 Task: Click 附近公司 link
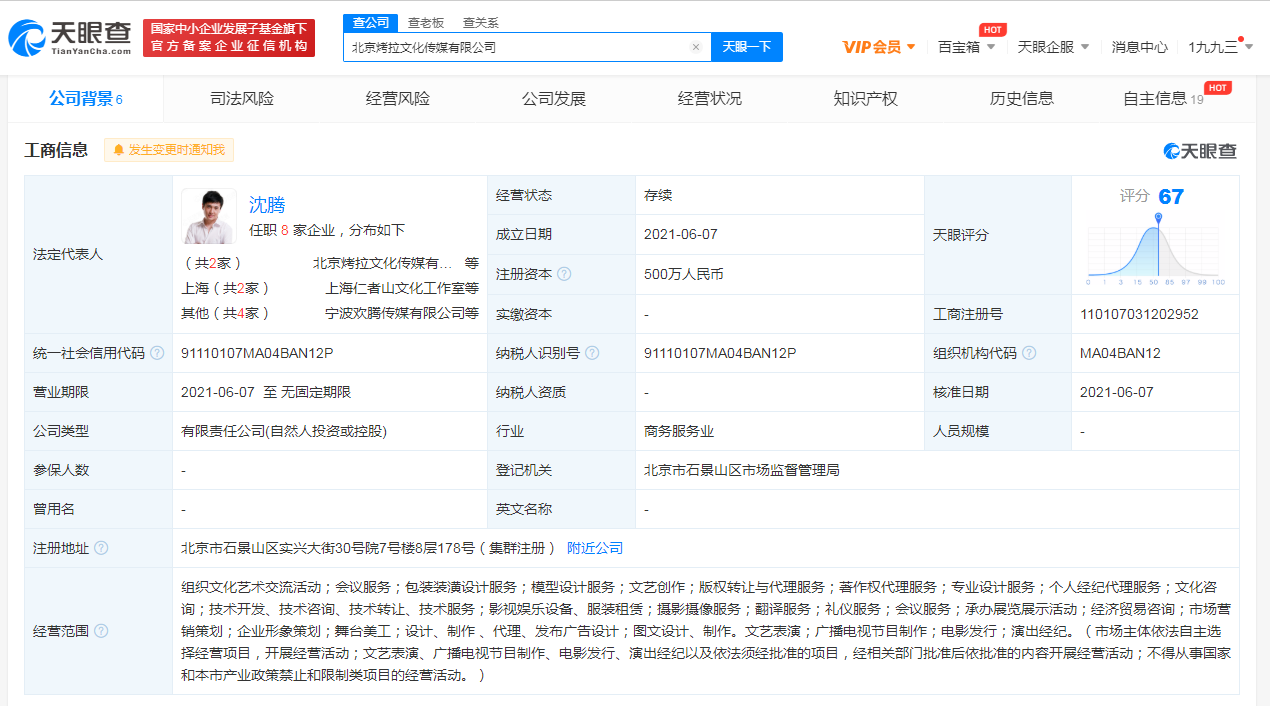click(595, 548)
